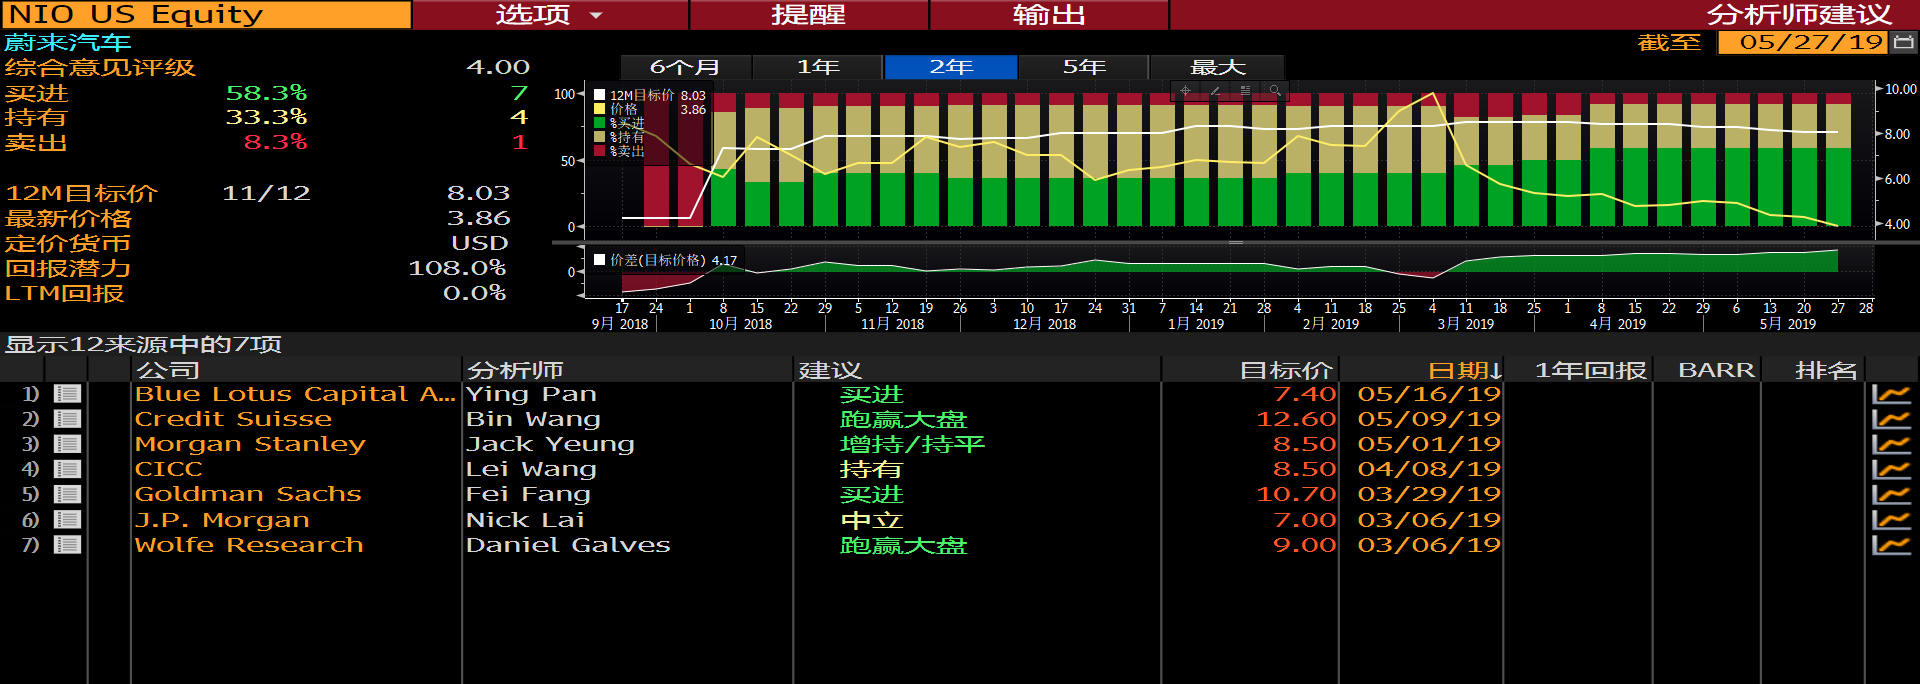Viewport: 1920px width, 684px height.
Task: Open the Goldman Sachs company link
Action: point(248,494)
